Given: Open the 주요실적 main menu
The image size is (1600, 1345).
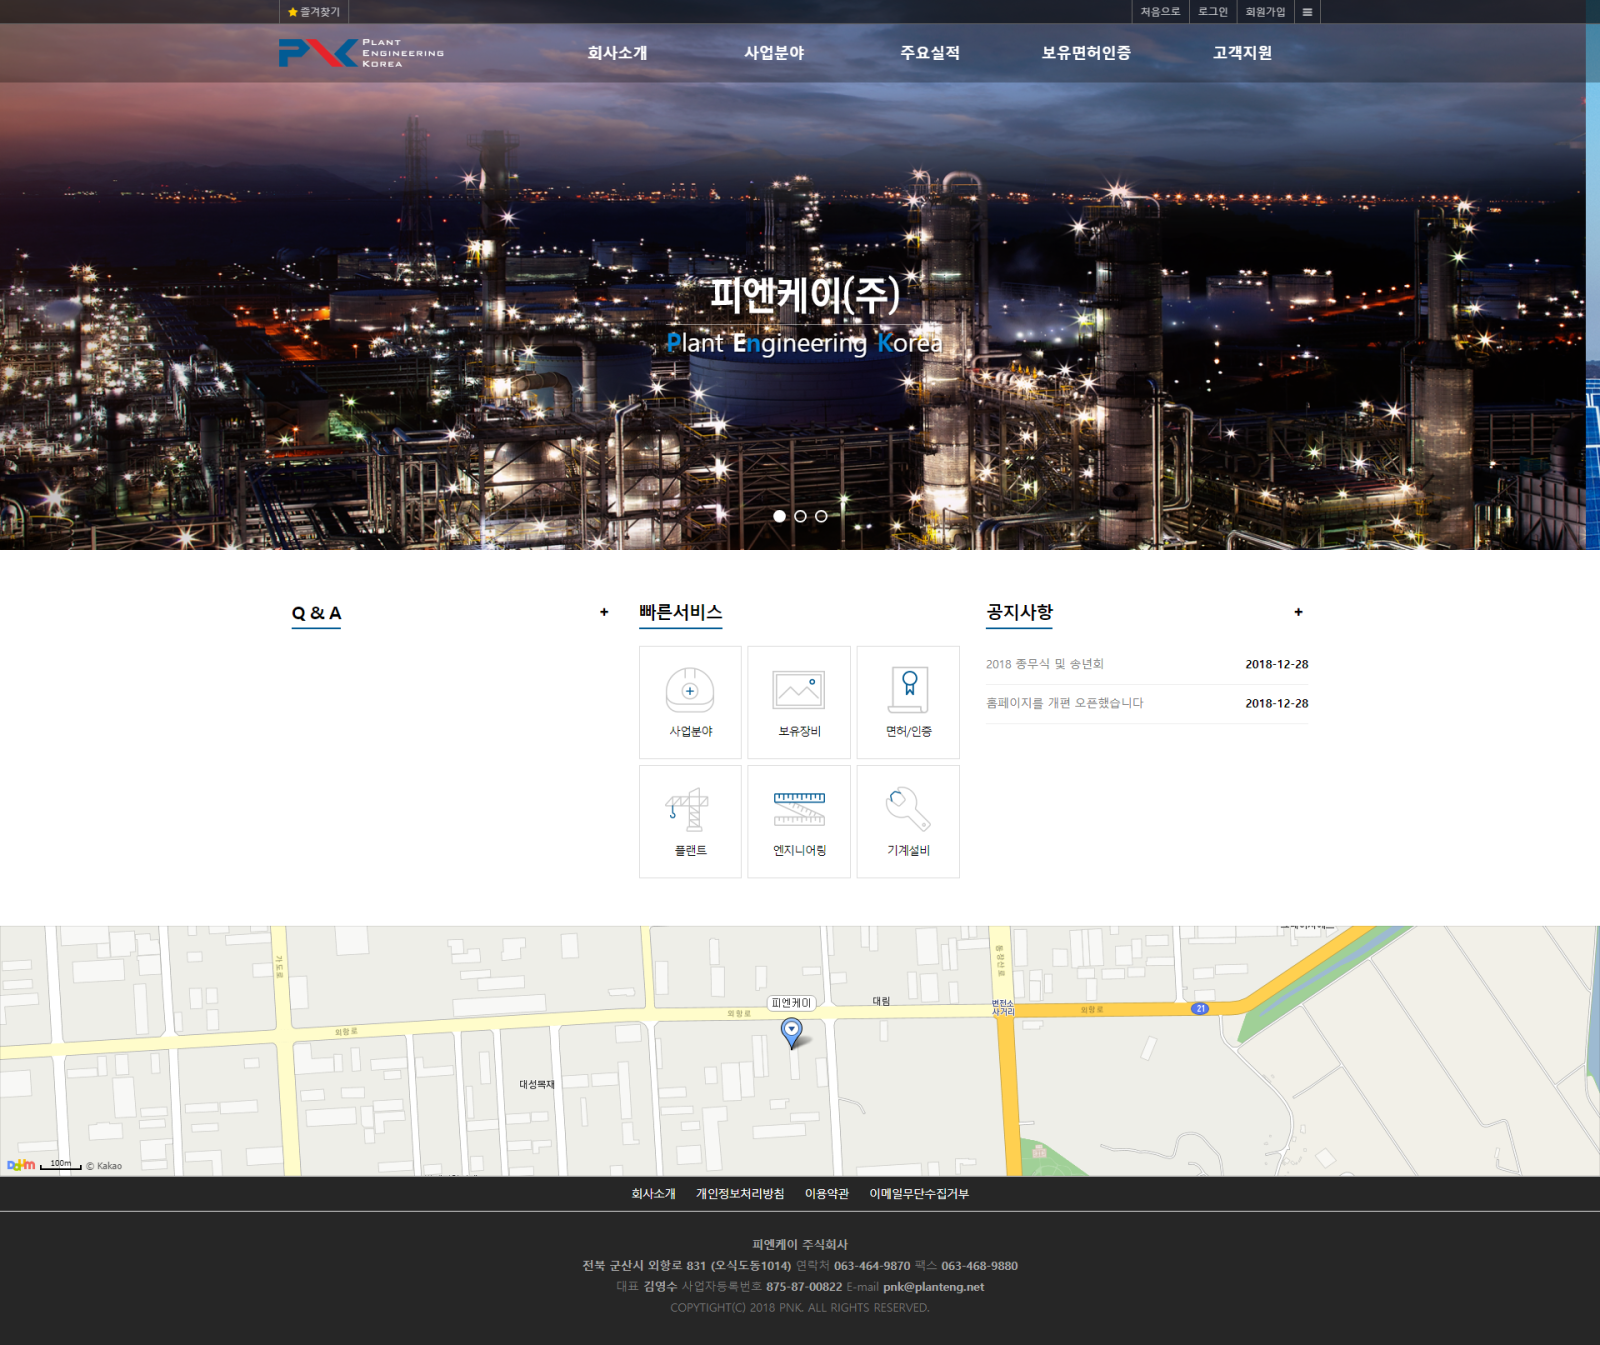Looking at the screenshot, I should click(x=929, y=53).
